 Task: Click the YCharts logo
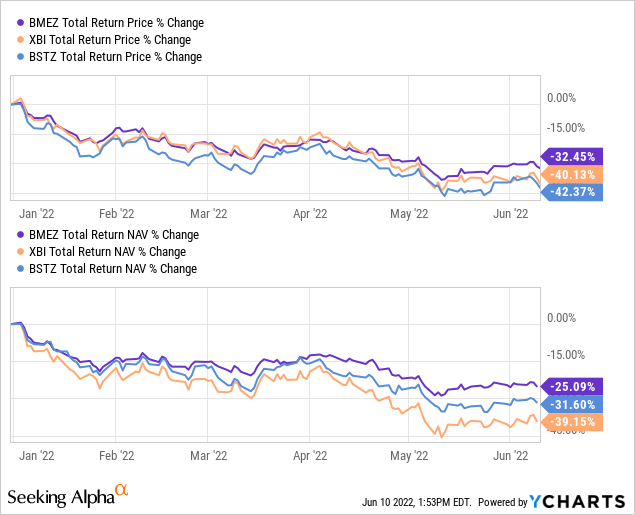click(577, 502)
